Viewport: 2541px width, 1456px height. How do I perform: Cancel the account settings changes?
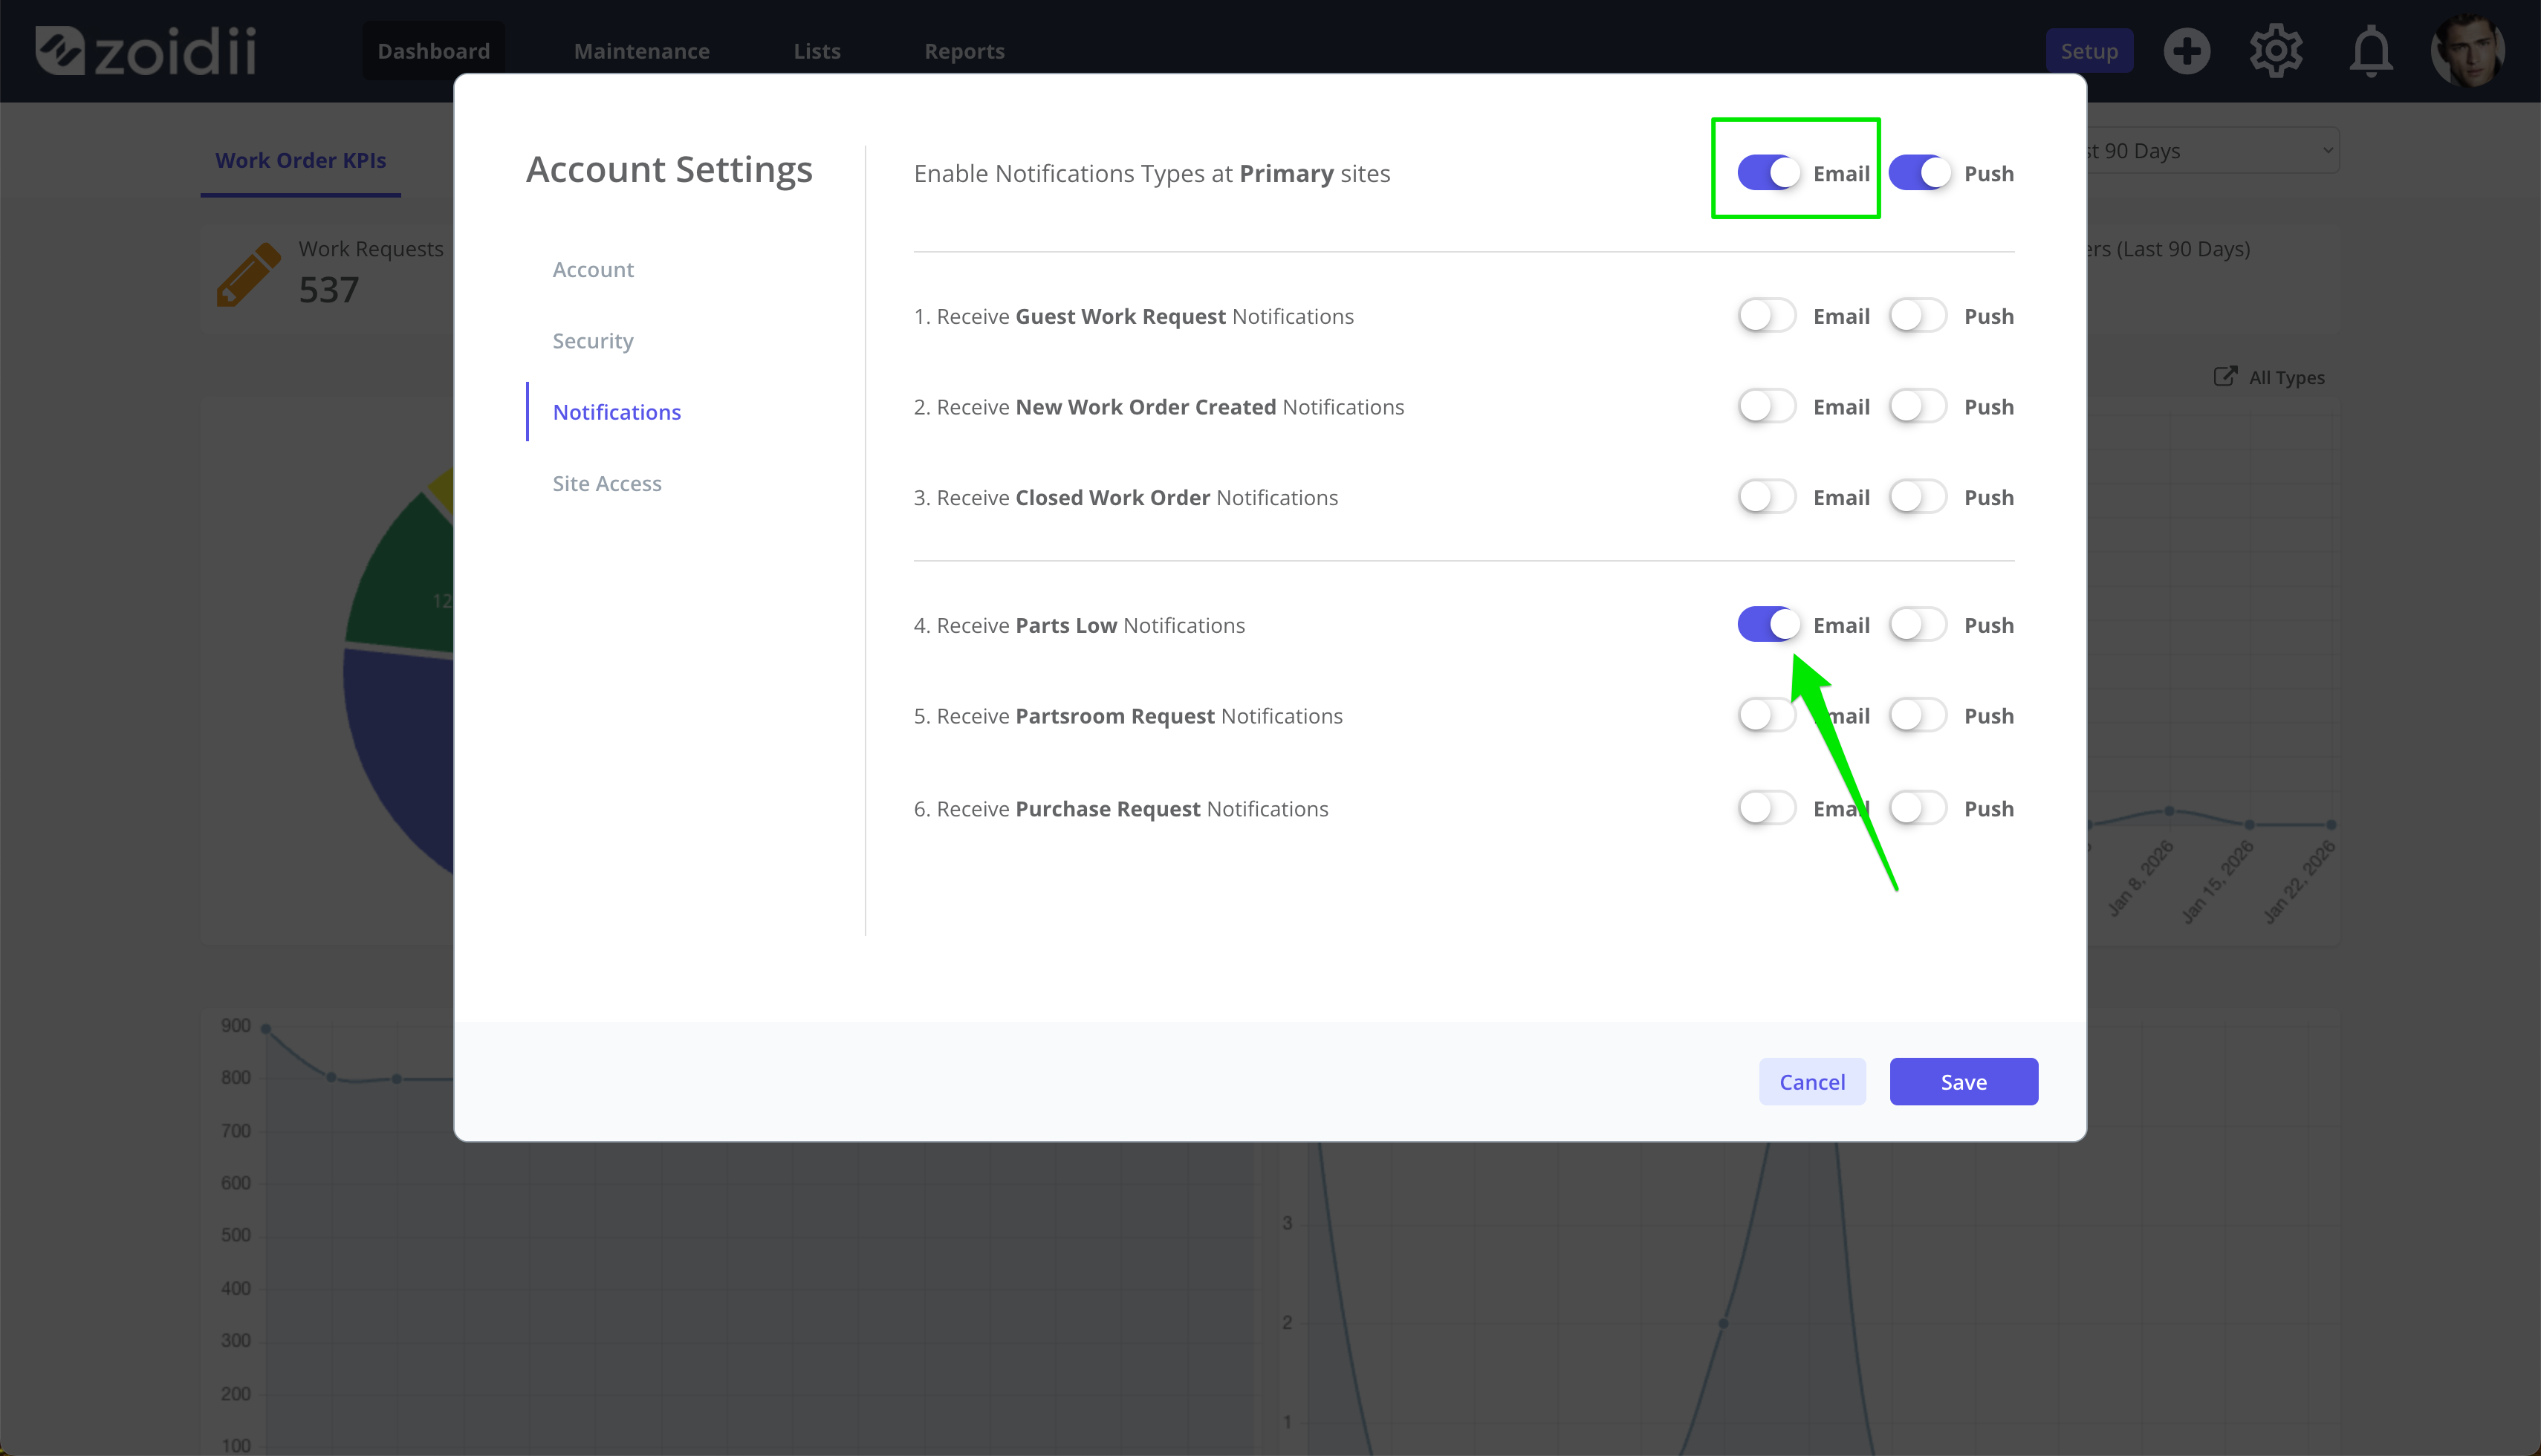(1812, 1081)
